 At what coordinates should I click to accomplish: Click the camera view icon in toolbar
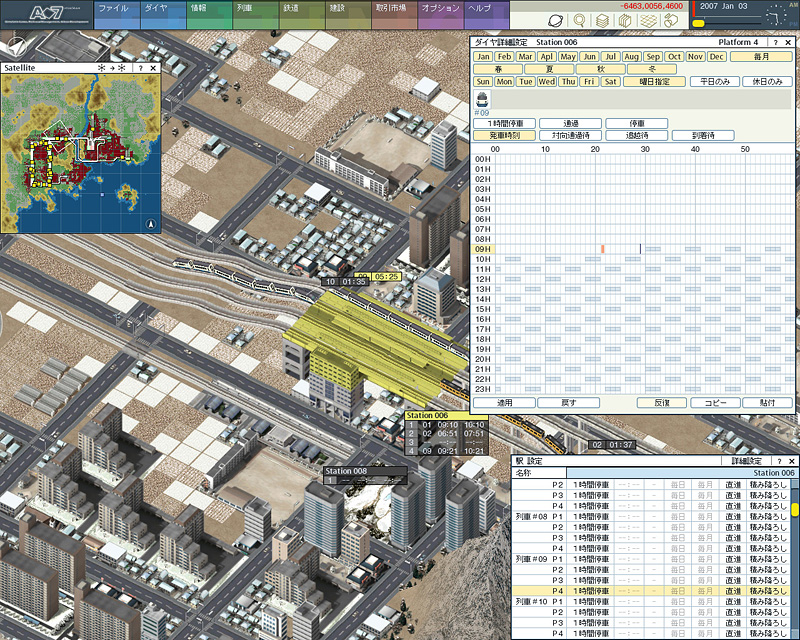point(671,20)
